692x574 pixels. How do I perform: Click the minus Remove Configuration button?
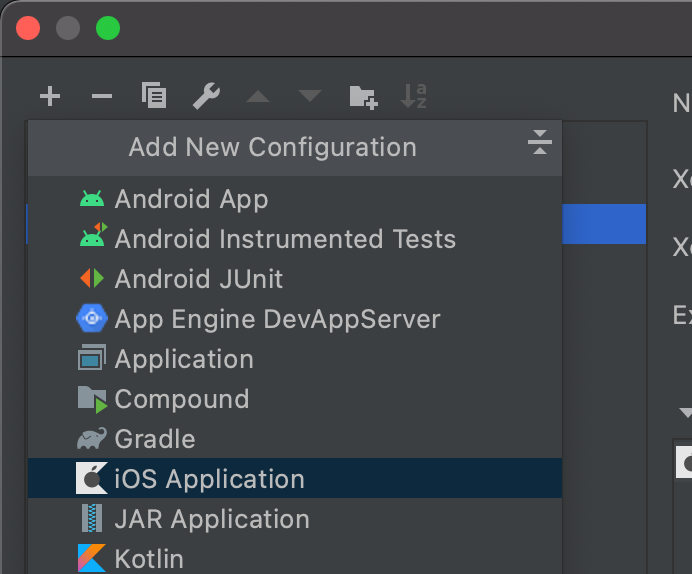(x=102, y=96)
